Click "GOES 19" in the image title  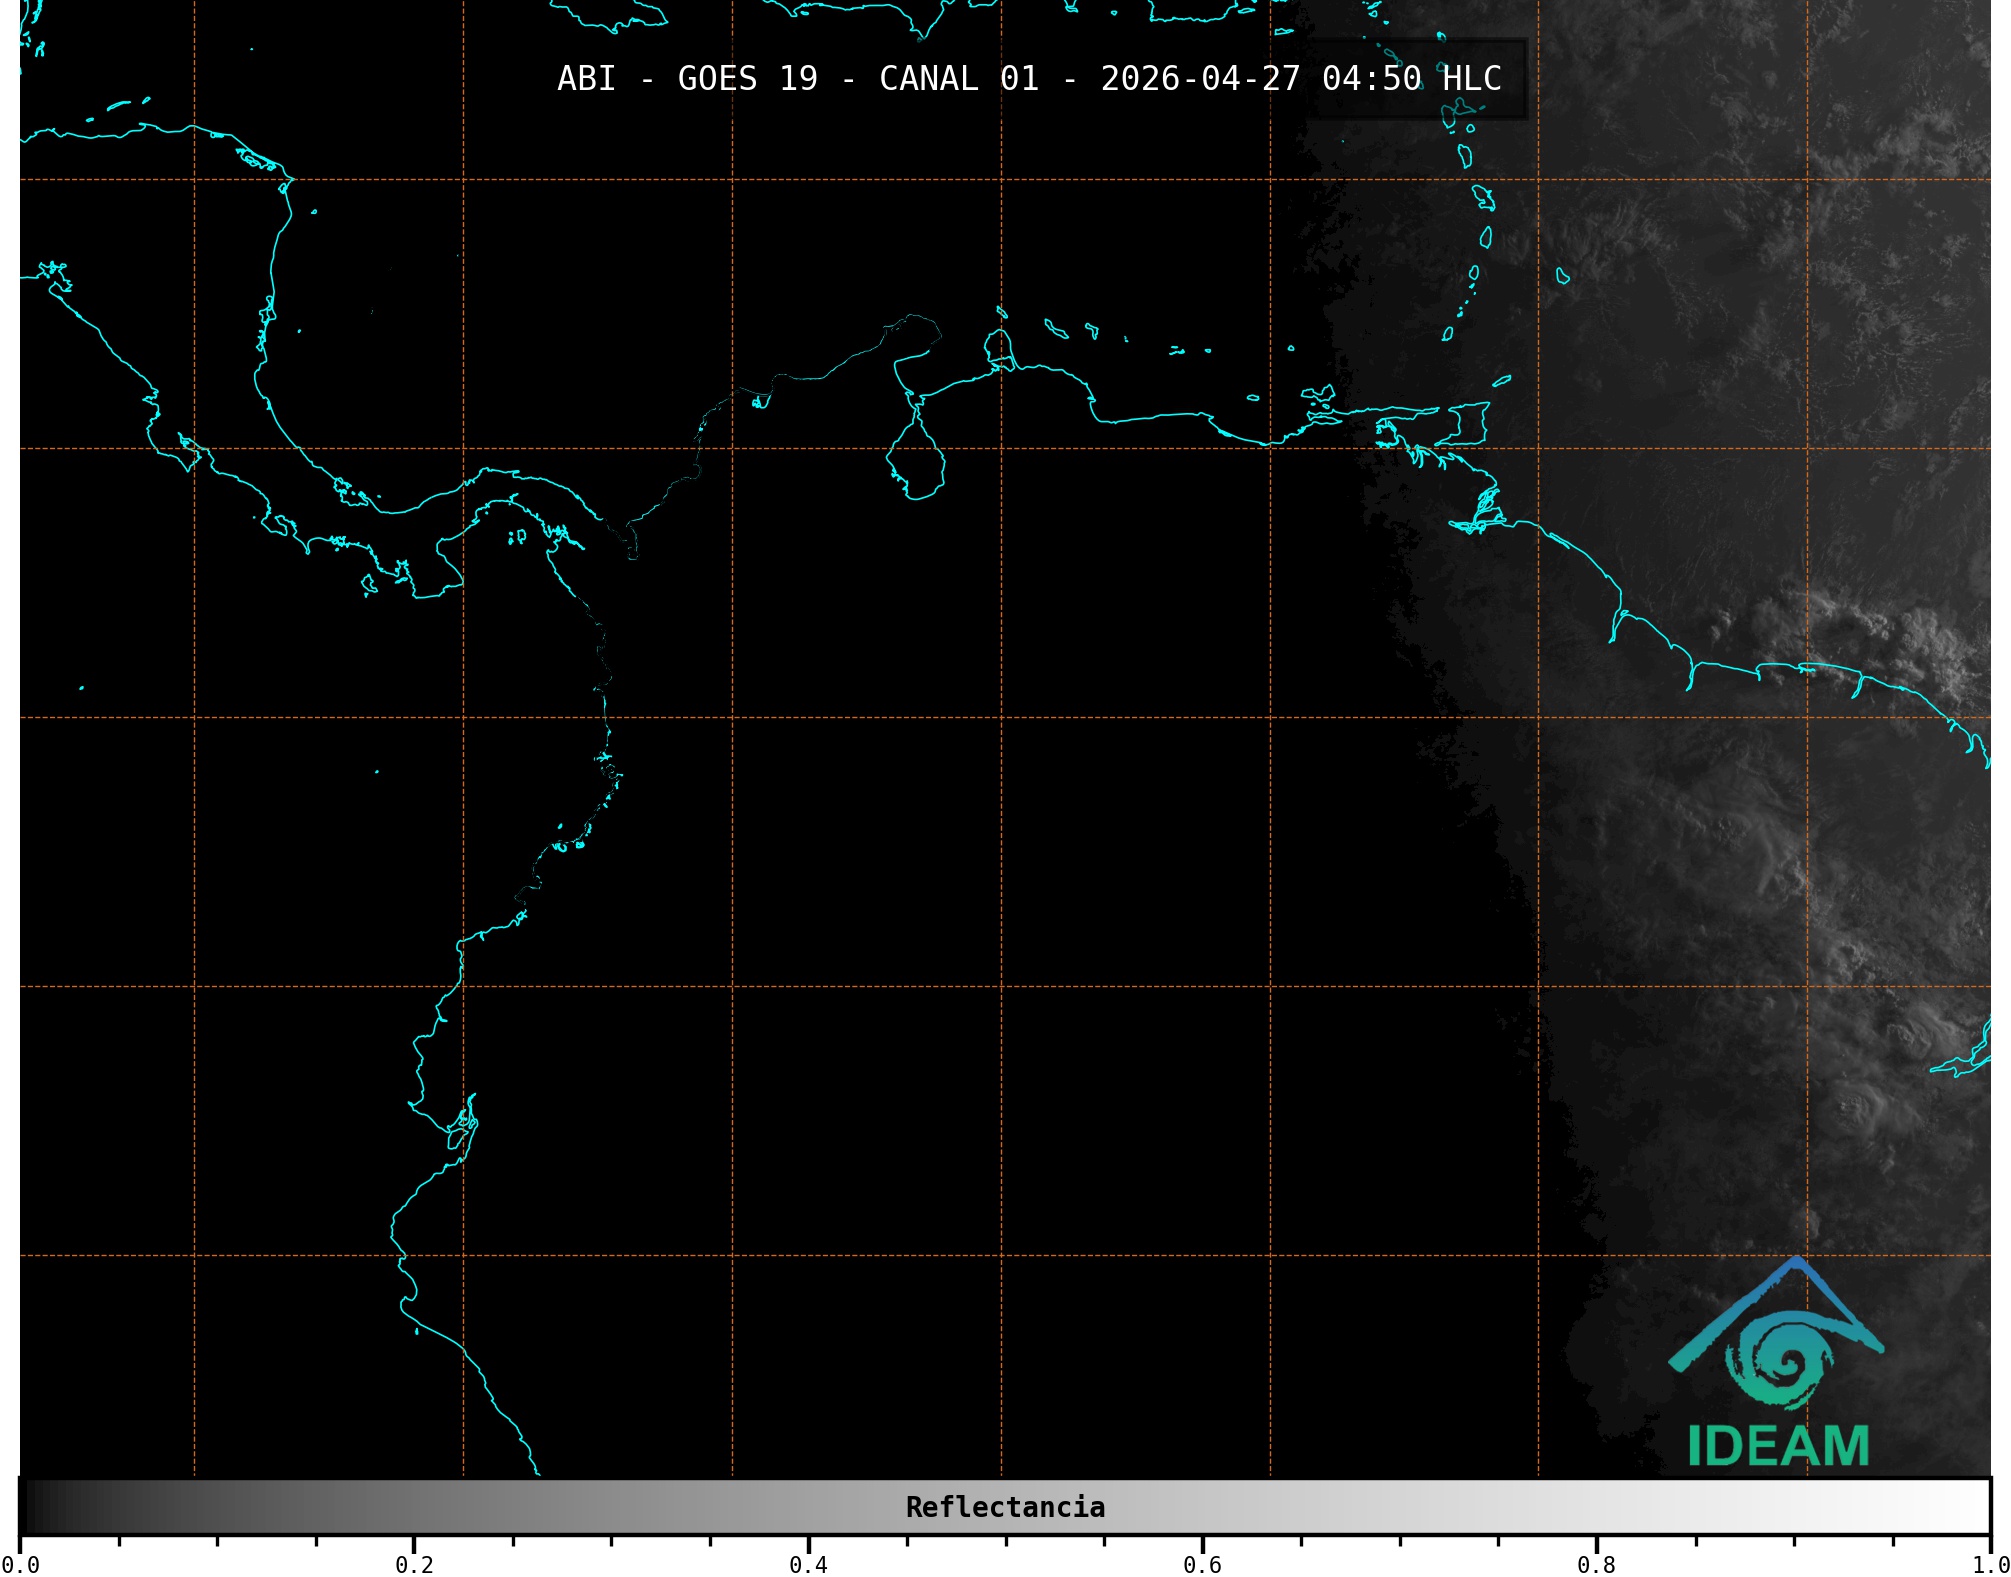pyautogui.click(x=747, y=79)
